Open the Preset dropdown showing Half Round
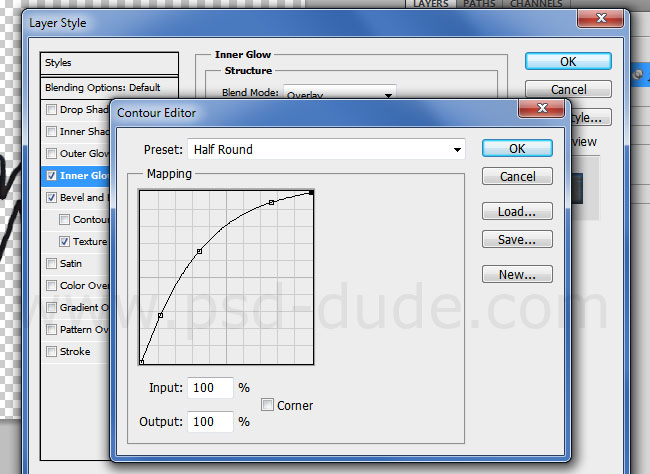 click(326, 149)
